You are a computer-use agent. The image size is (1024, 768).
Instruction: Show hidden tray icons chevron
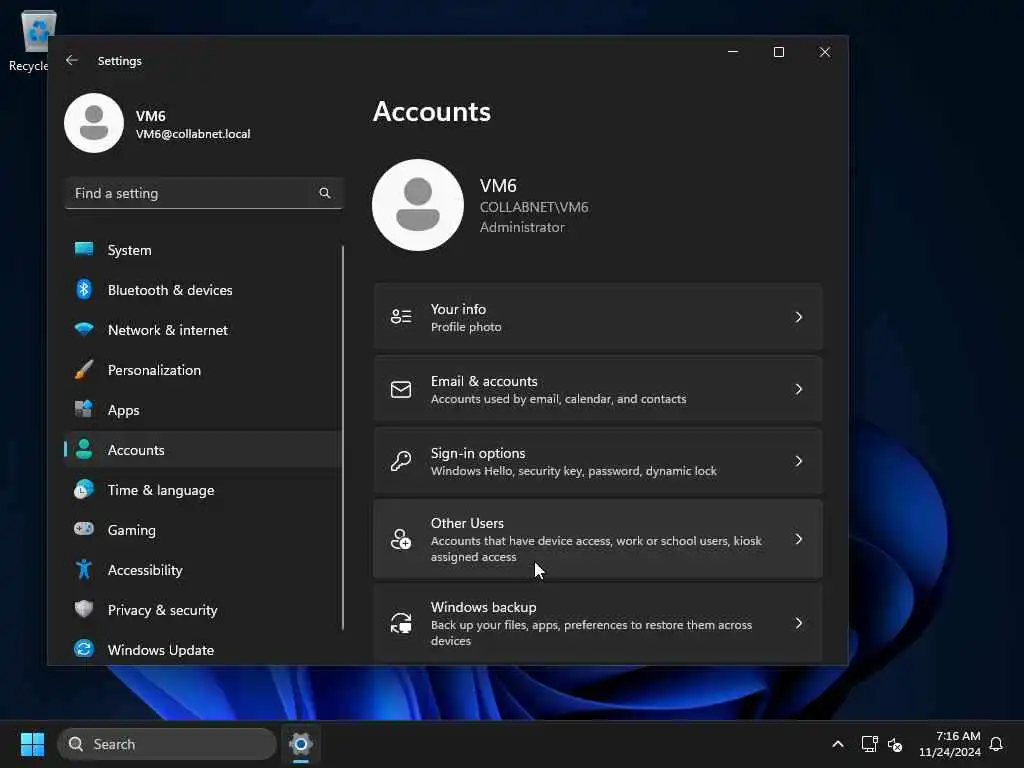(838, 744)
